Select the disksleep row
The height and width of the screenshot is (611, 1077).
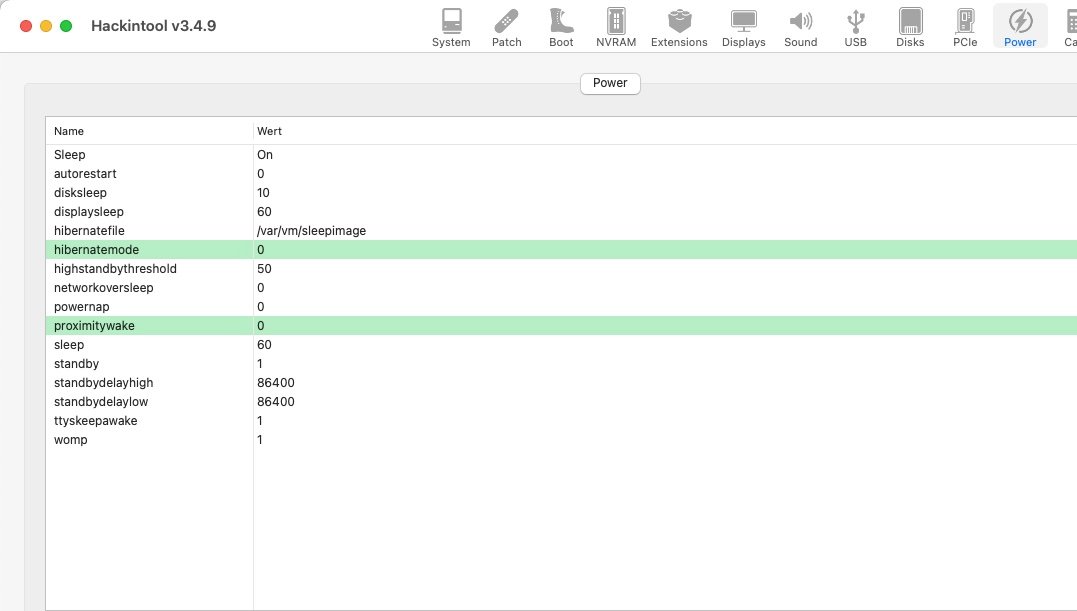561,193
